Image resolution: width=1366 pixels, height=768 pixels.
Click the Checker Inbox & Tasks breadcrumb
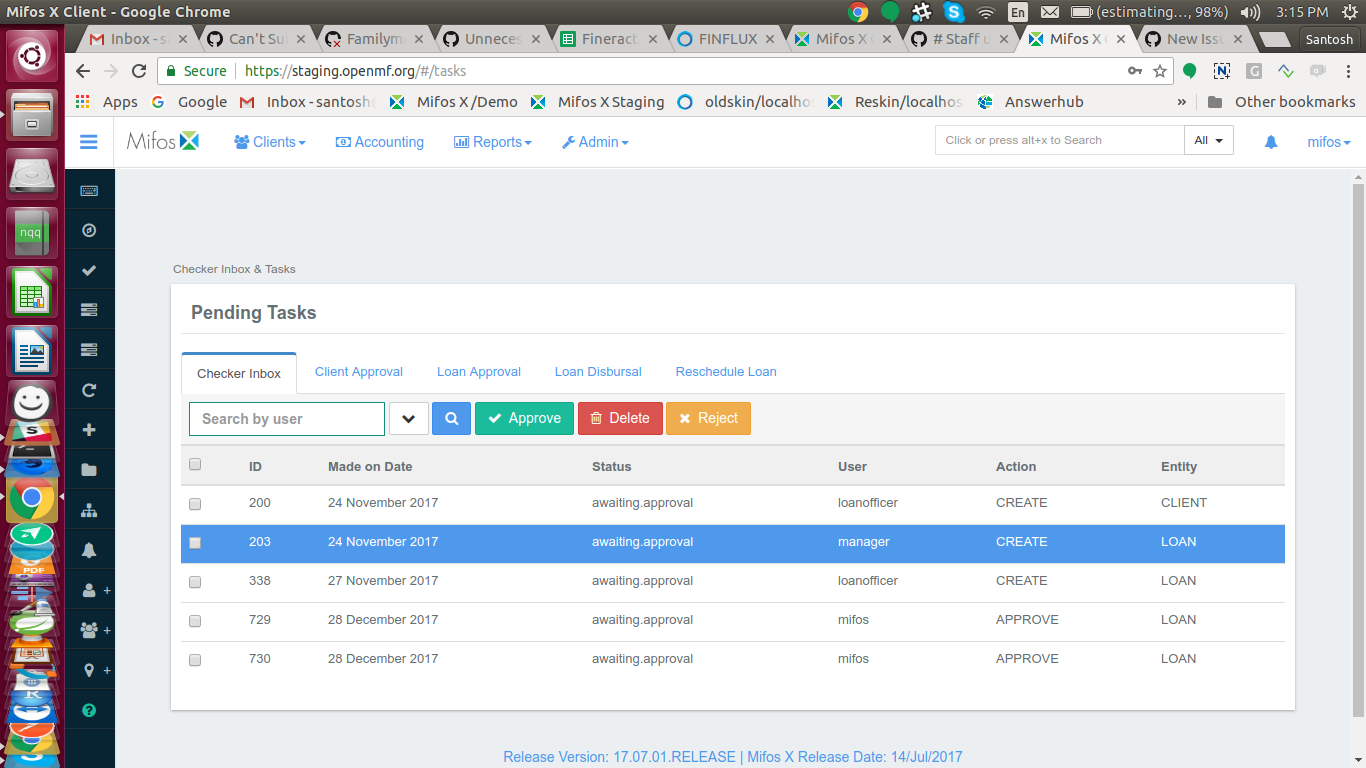coord(234,269)
